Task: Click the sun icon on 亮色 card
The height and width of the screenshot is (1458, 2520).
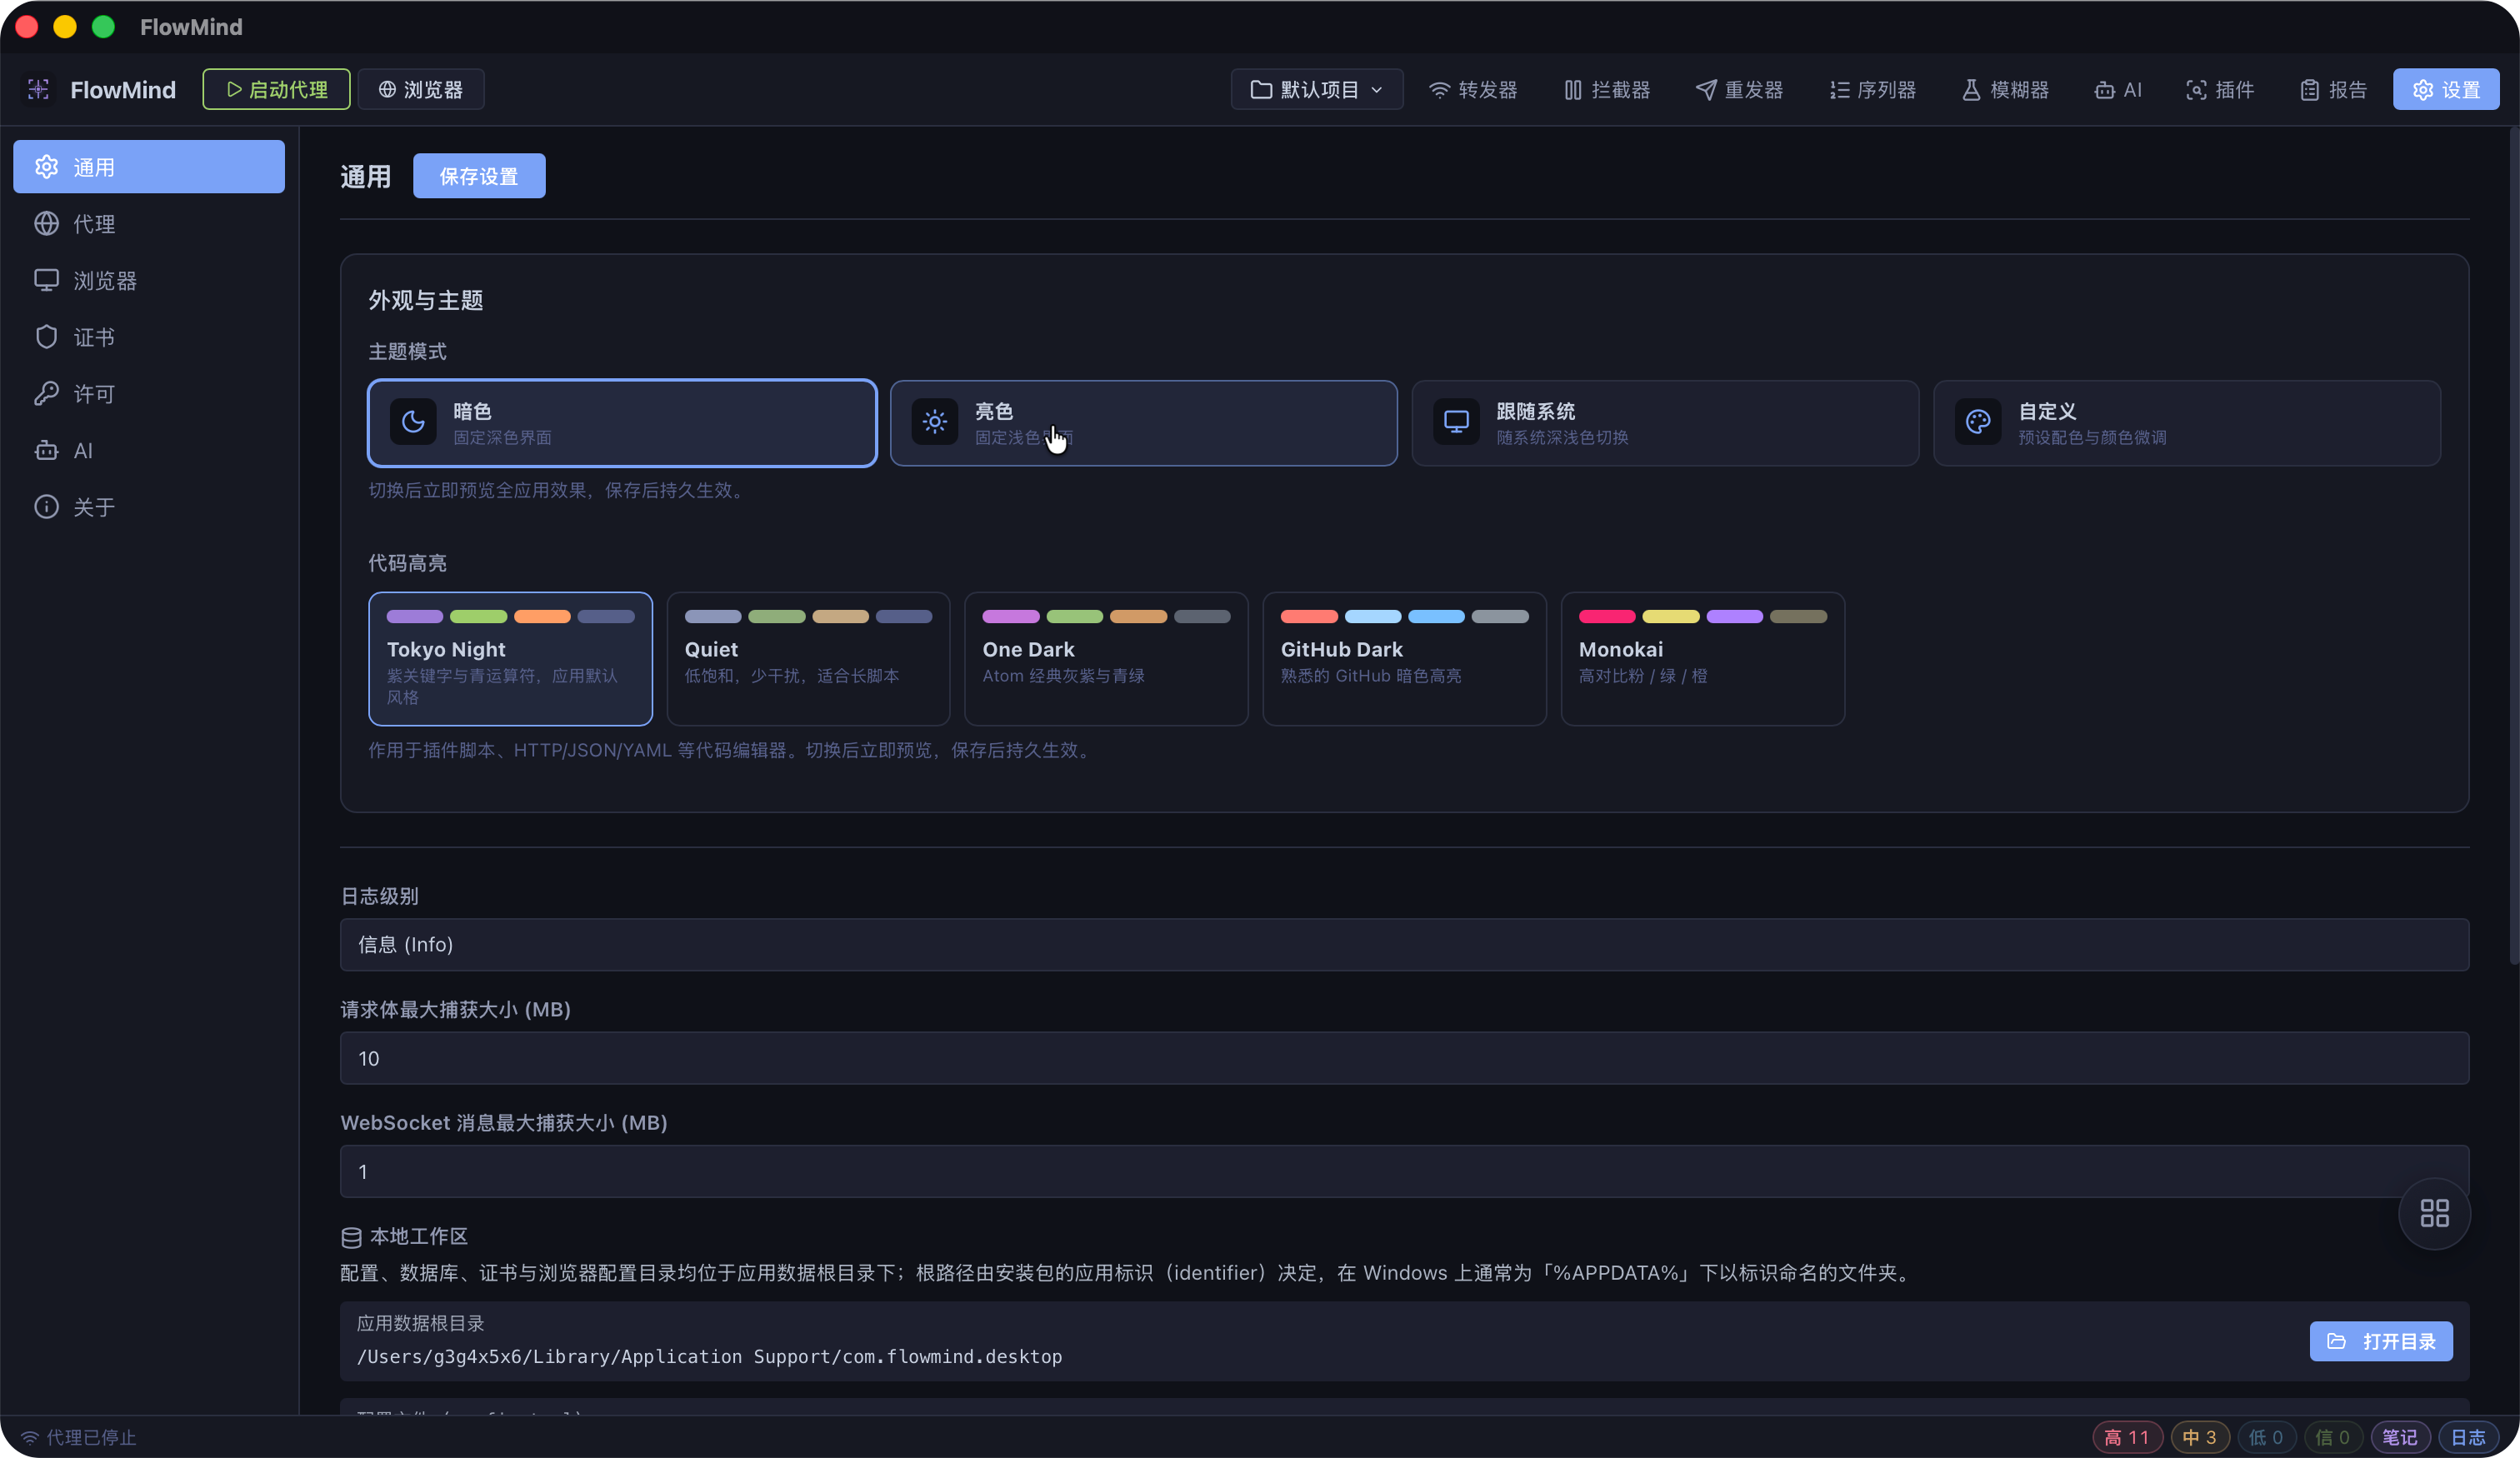Action: (934, 422)
